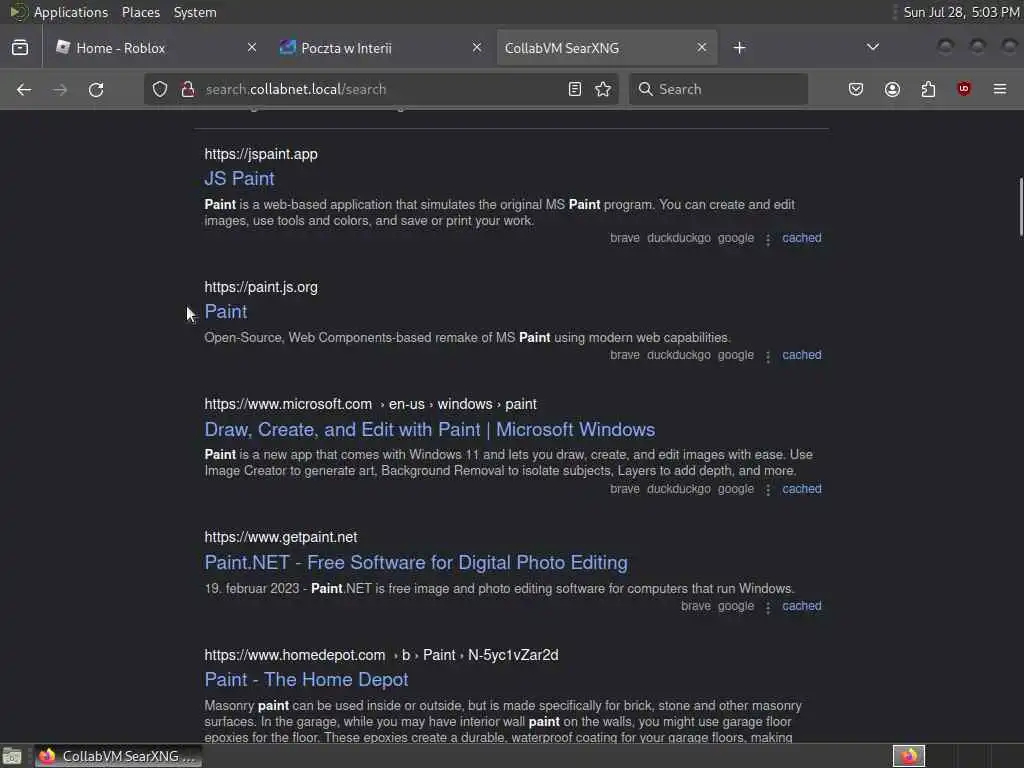
Task: Open tracking protection shield info
Action: tap(160, 89)
